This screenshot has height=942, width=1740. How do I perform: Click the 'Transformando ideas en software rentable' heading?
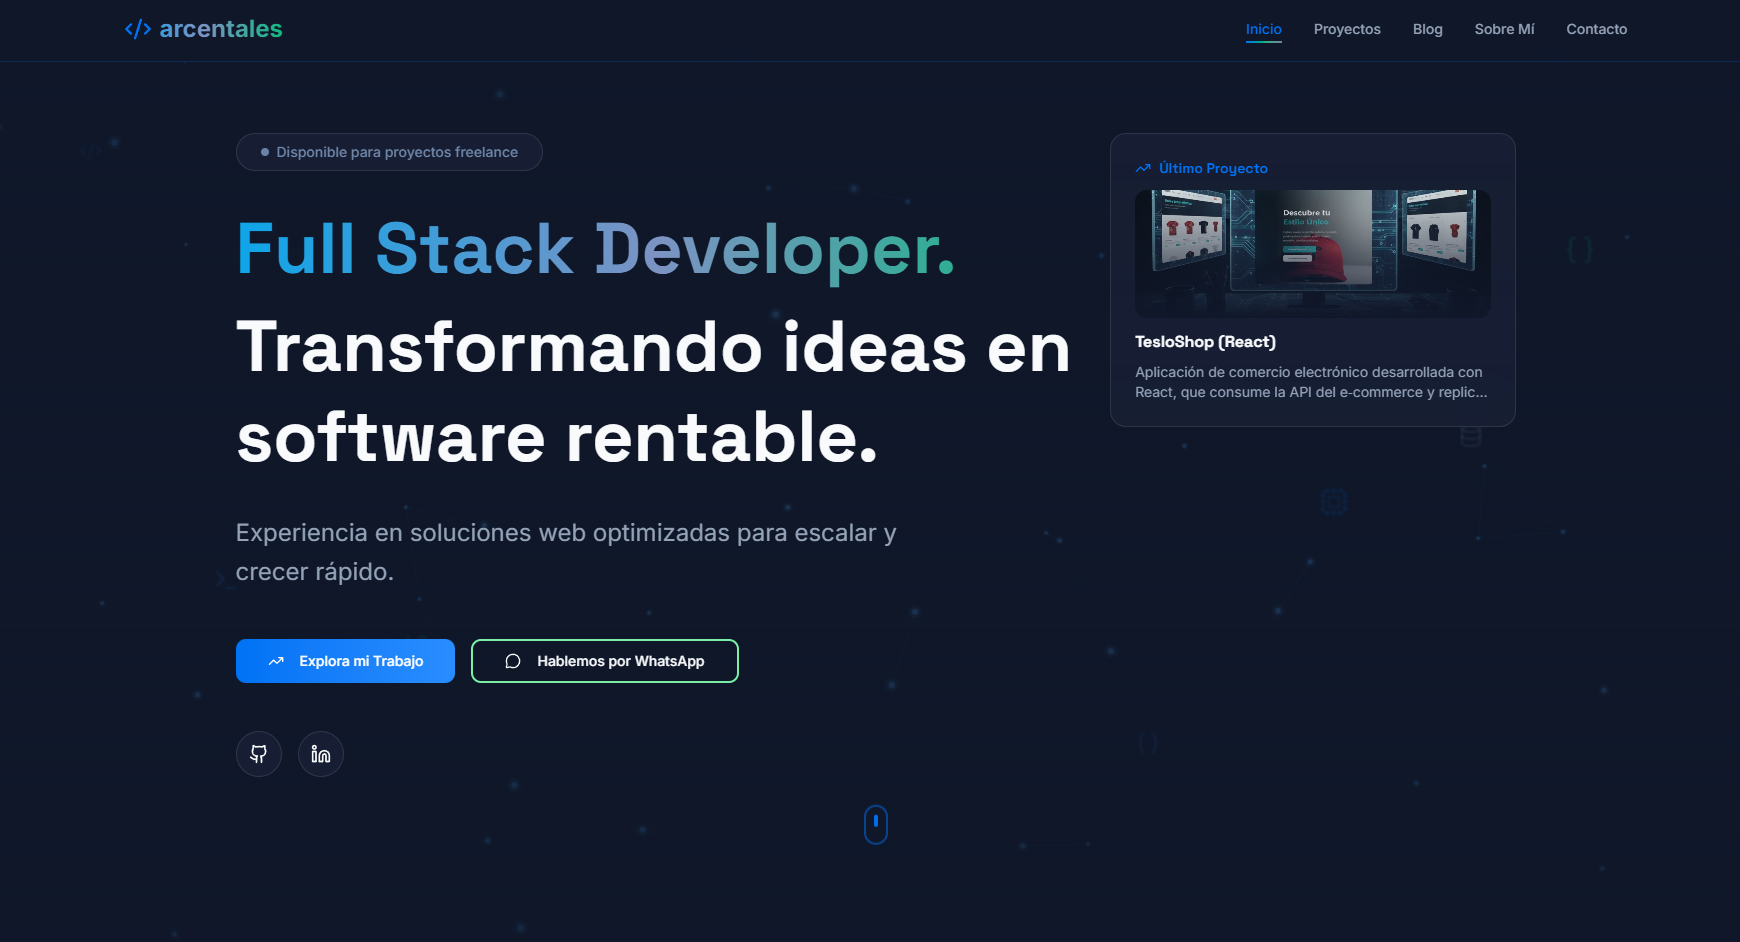pos(654,393)
